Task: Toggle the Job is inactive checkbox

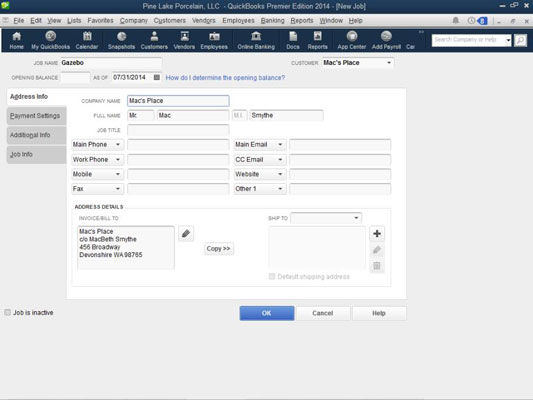Action: pos(7,312)
